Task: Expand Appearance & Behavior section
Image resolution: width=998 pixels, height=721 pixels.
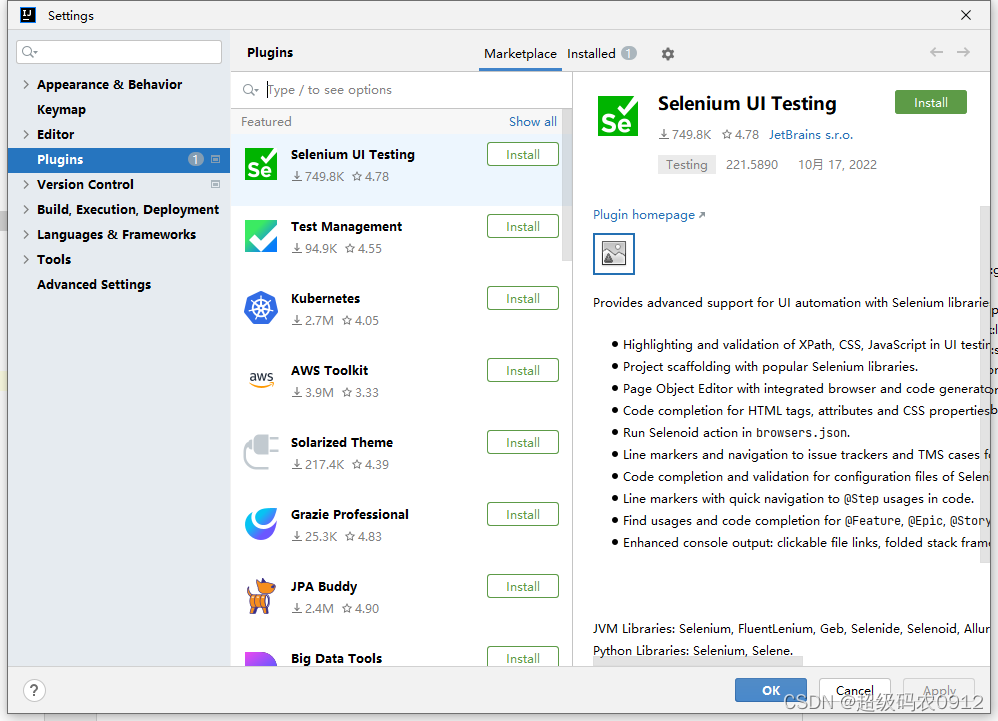Action: [x=26, y=84]
